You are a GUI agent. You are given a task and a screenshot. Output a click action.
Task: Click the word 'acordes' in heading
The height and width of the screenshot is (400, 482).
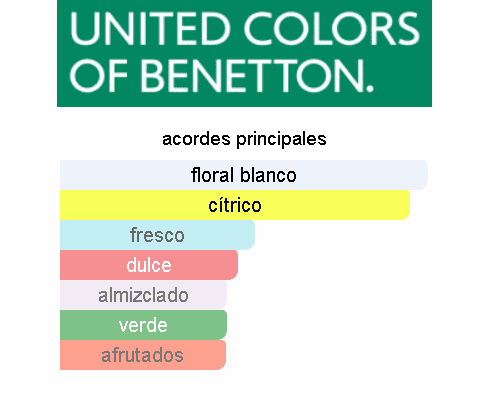[x=196, y=139]
